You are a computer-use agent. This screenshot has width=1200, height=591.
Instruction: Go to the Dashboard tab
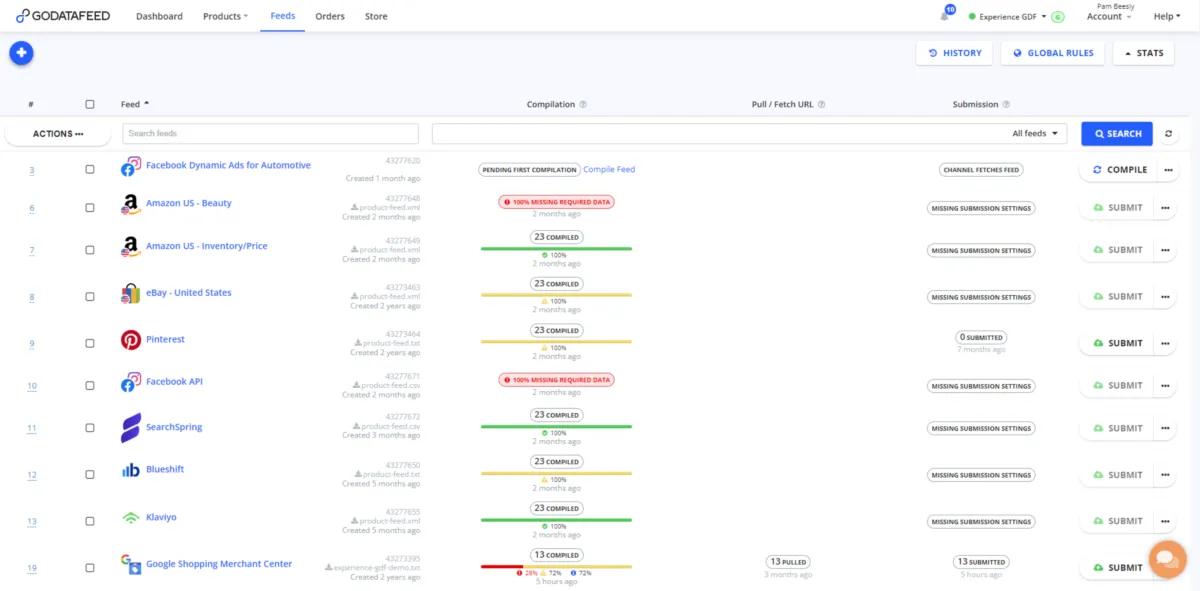point(159,16)
